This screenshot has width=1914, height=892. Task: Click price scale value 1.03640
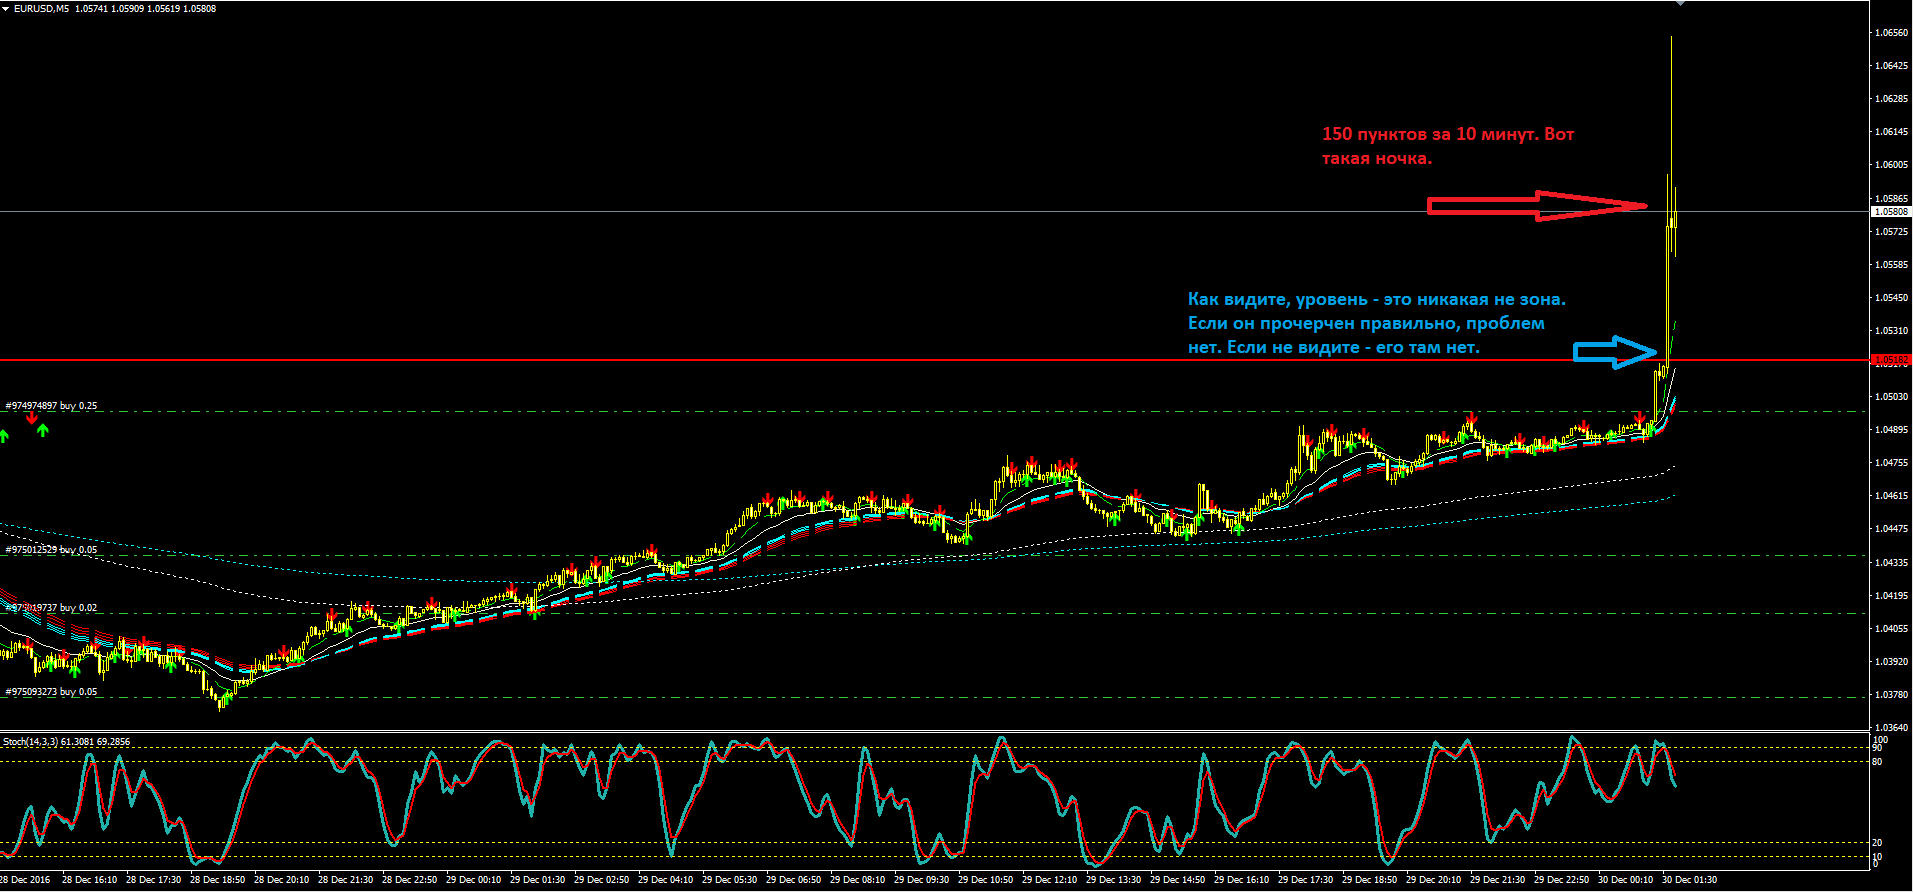point(1891,728)
